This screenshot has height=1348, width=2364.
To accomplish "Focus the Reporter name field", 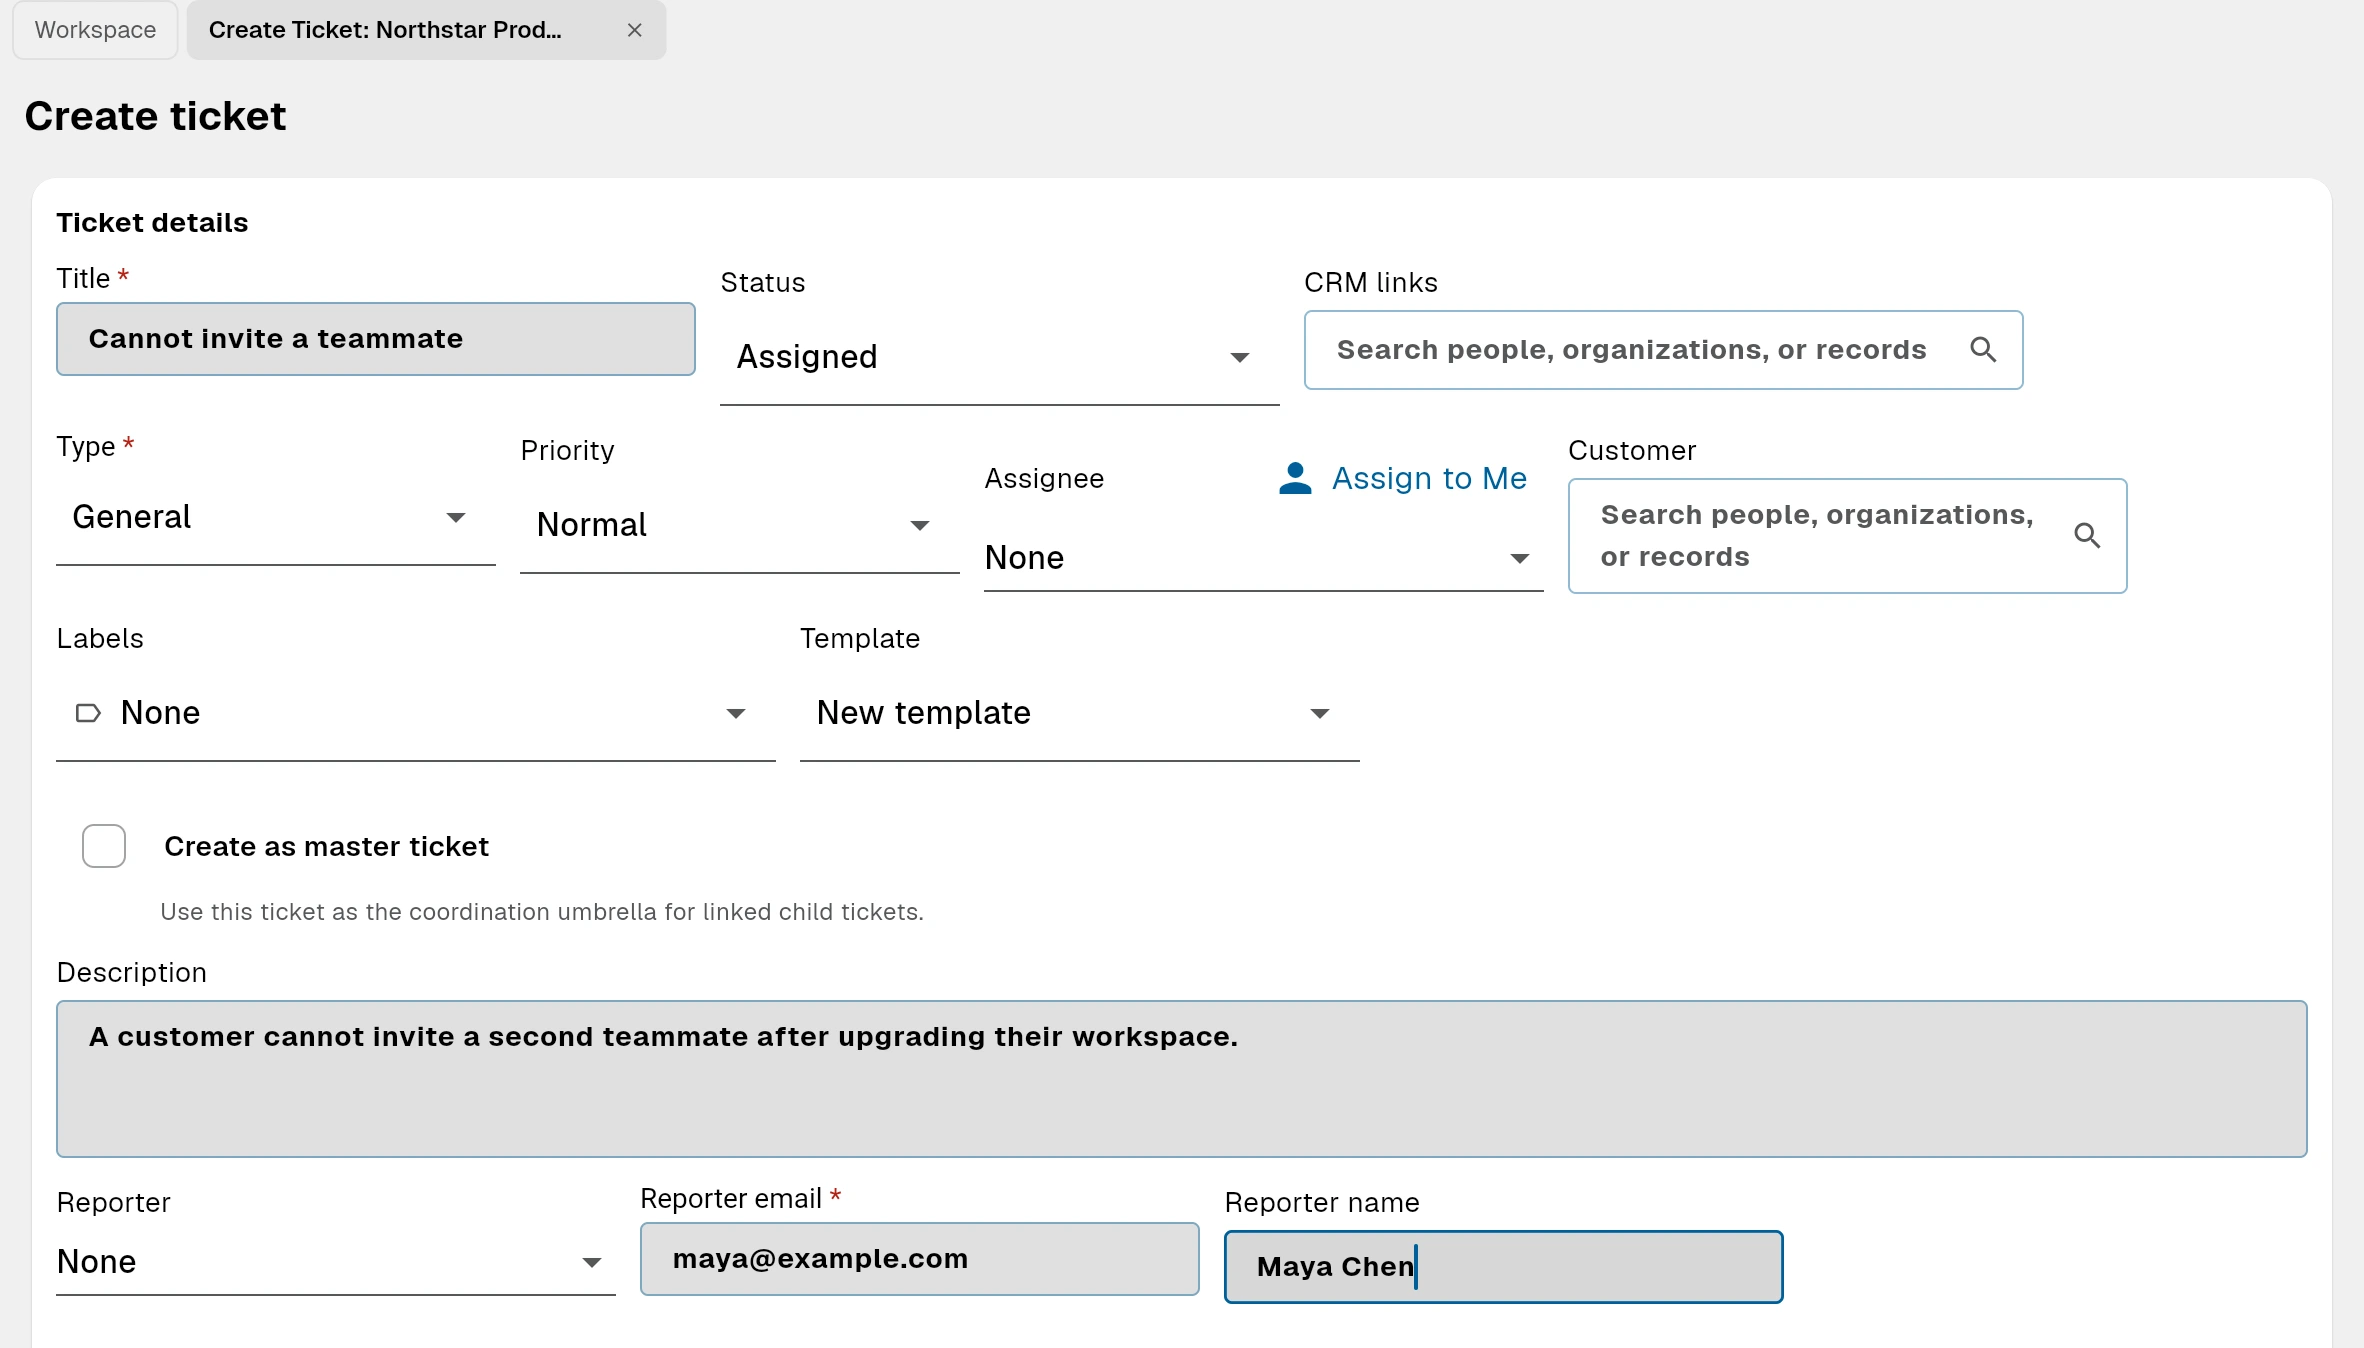I will pyautogui.click(x=1503, y=1267).
